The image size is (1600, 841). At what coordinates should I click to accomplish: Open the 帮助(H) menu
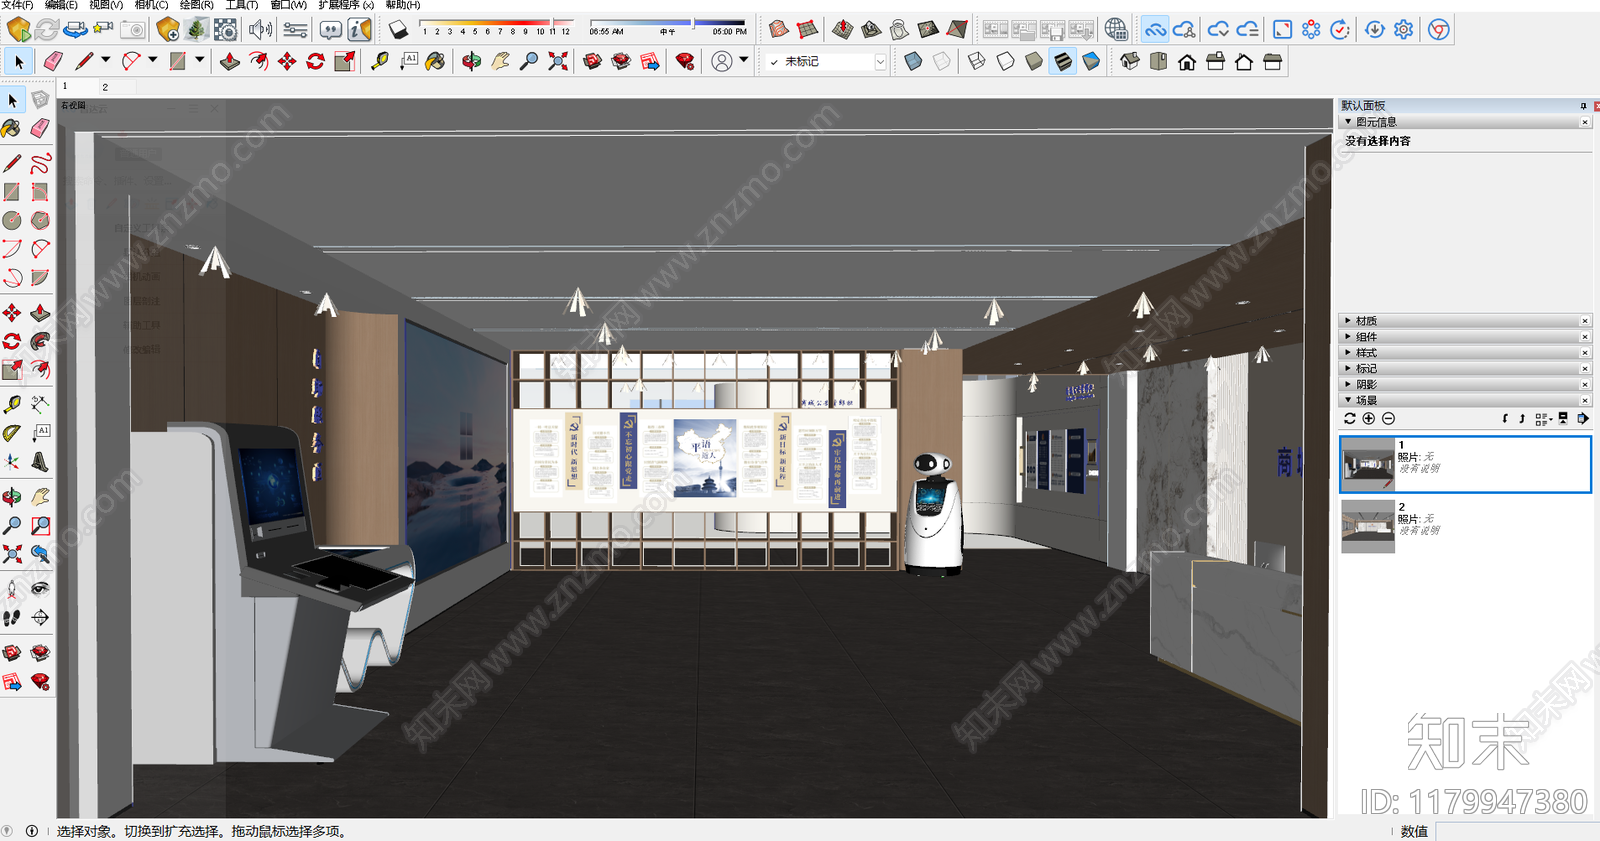point(402,5)
